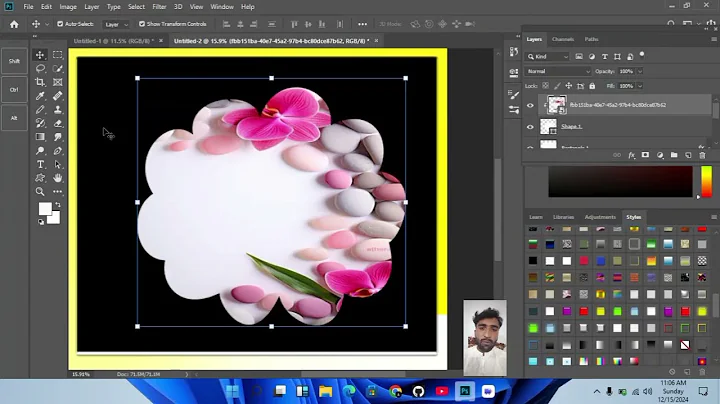Toggle lock transparent pixels
Image resolution: width=720 pixels, height=404 pixels.
coord(546,86)
